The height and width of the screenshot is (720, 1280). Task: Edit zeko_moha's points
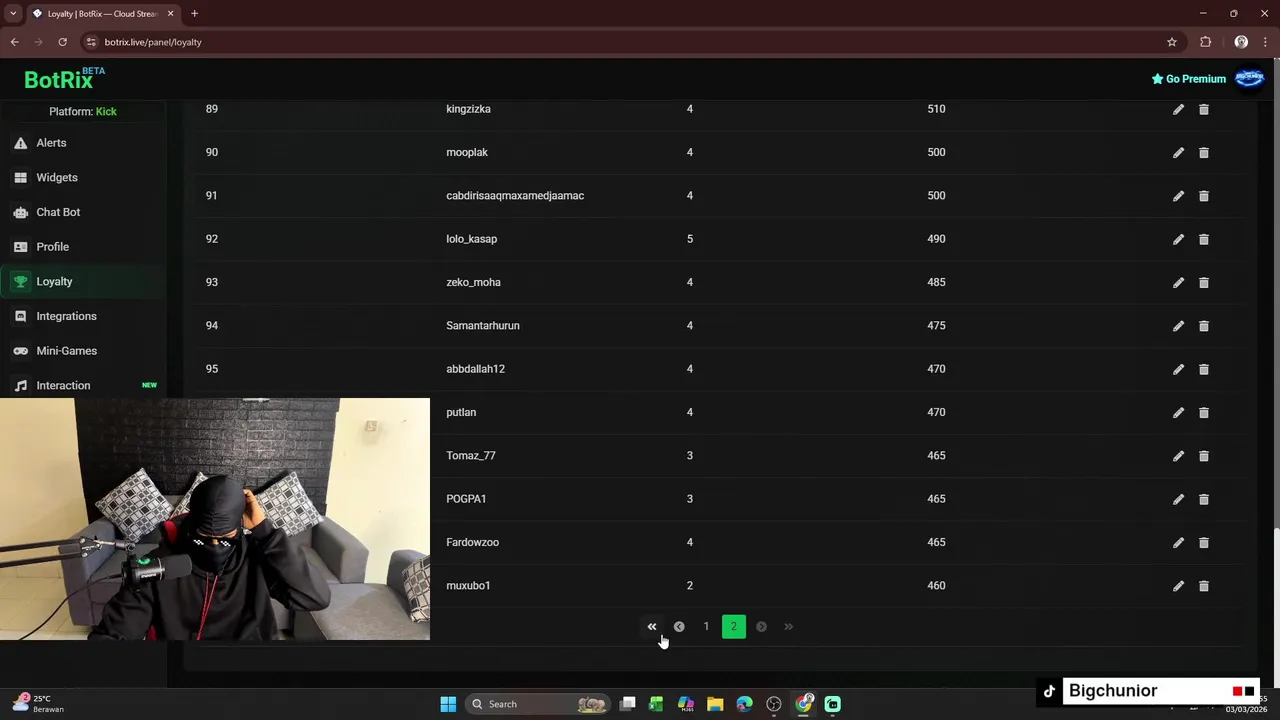(1178, 282)
